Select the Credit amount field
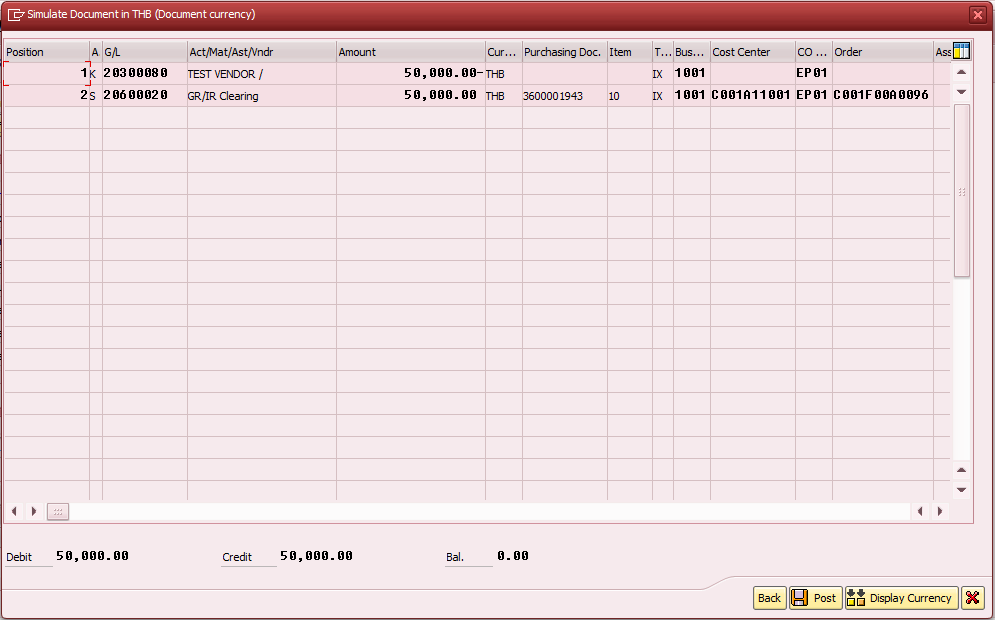This screenshot has height=620, width=995. [x=317, y=556]
